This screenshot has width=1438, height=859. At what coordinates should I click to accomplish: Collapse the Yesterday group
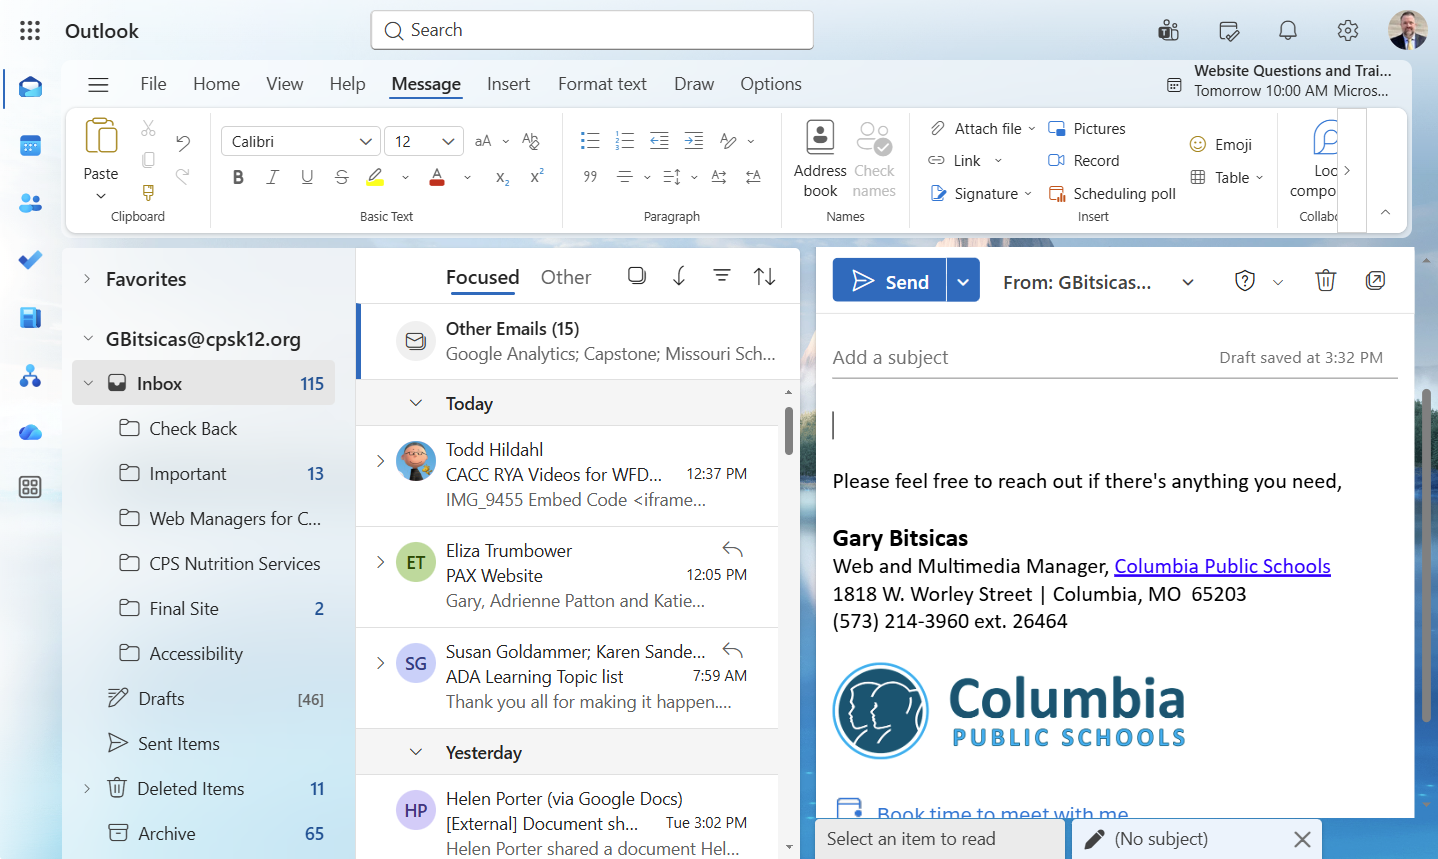[416, 752]
